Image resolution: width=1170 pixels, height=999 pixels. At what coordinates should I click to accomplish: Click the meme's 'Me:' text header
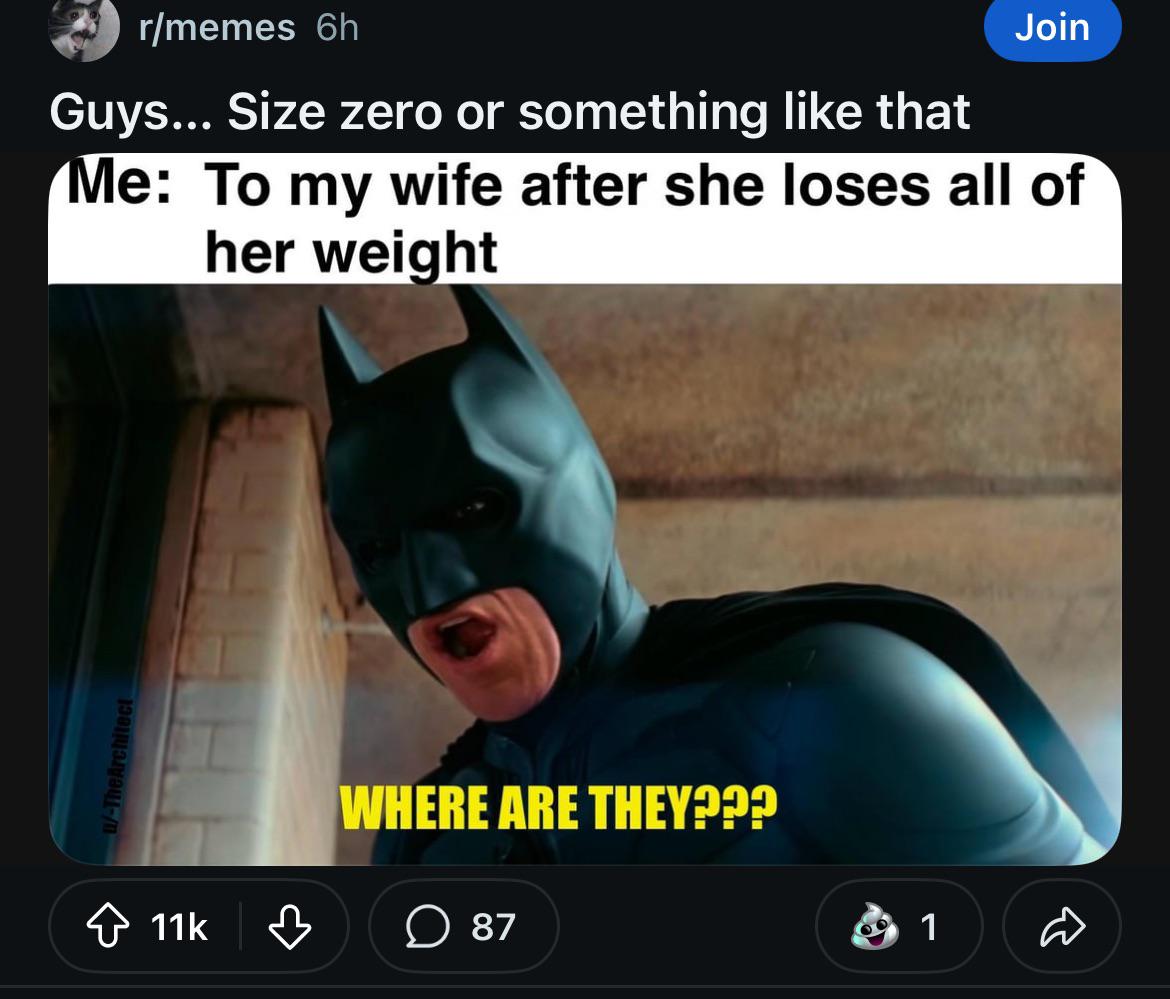[119, 183]
